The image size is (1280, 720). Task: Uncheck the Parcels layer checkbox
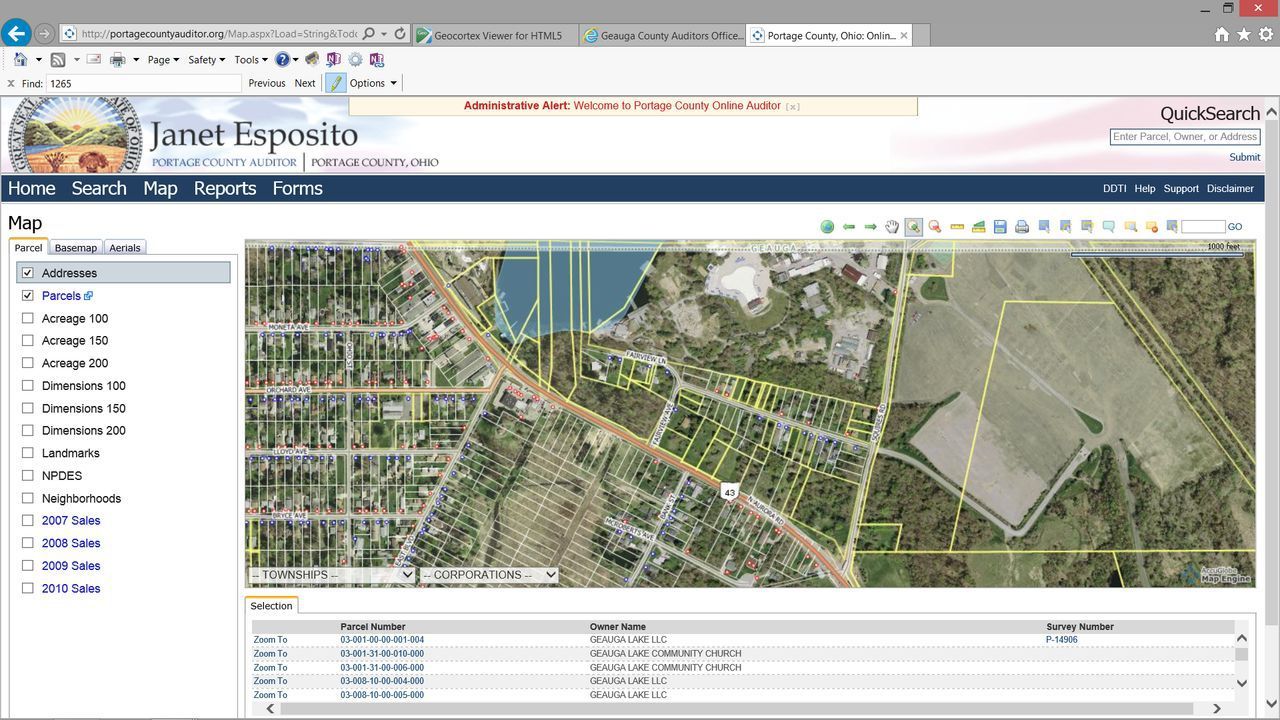pos(28,296)
